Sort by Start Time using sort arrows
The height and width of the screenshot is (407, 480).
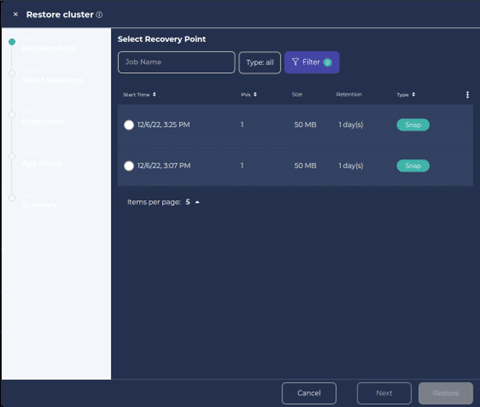(x=154, y=95)
